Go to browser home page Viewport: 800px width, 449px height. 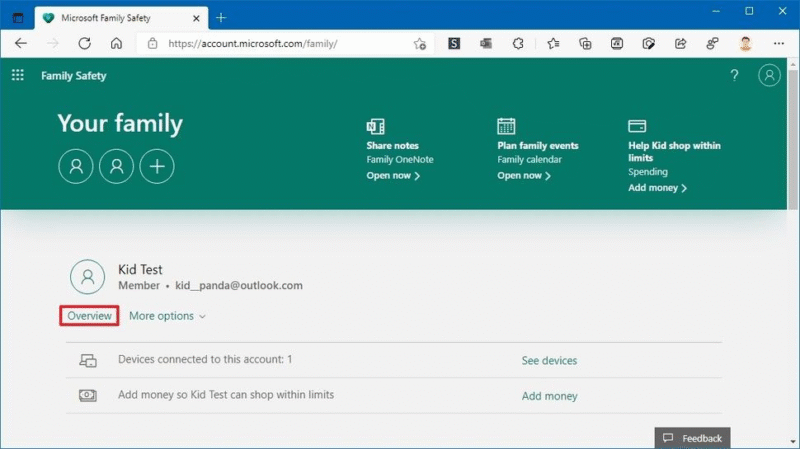[x=117, y=44]
